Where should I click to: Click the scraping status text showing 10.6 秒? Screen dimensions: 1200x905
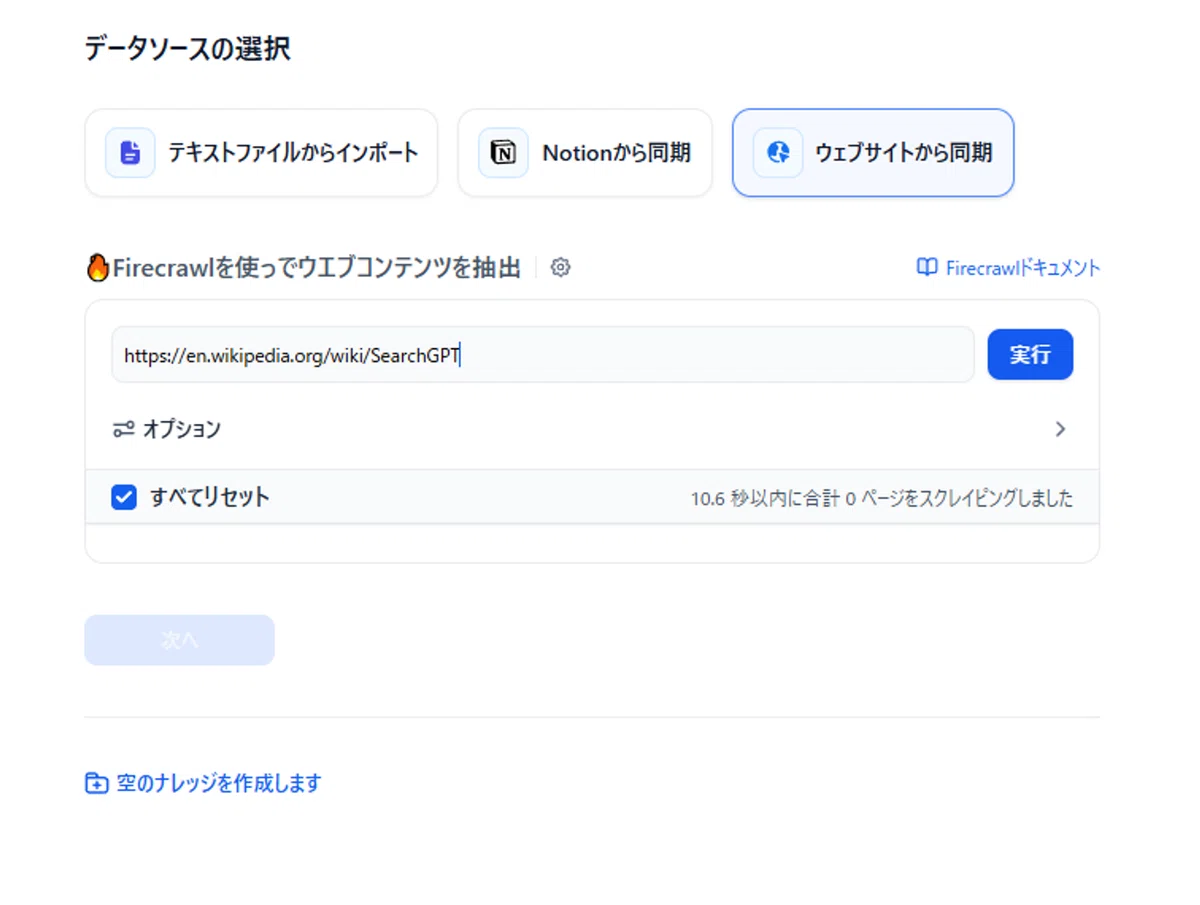coord(882,498)
